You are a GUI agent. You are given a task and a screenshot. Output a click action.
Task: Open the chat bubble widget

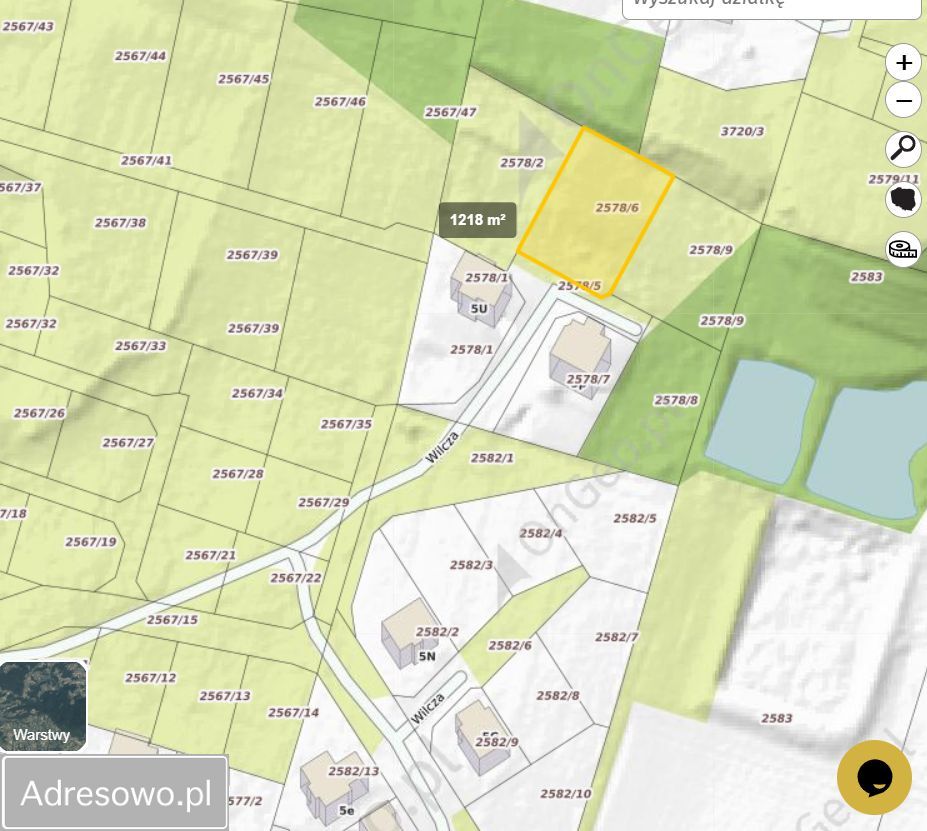point(874,777)
